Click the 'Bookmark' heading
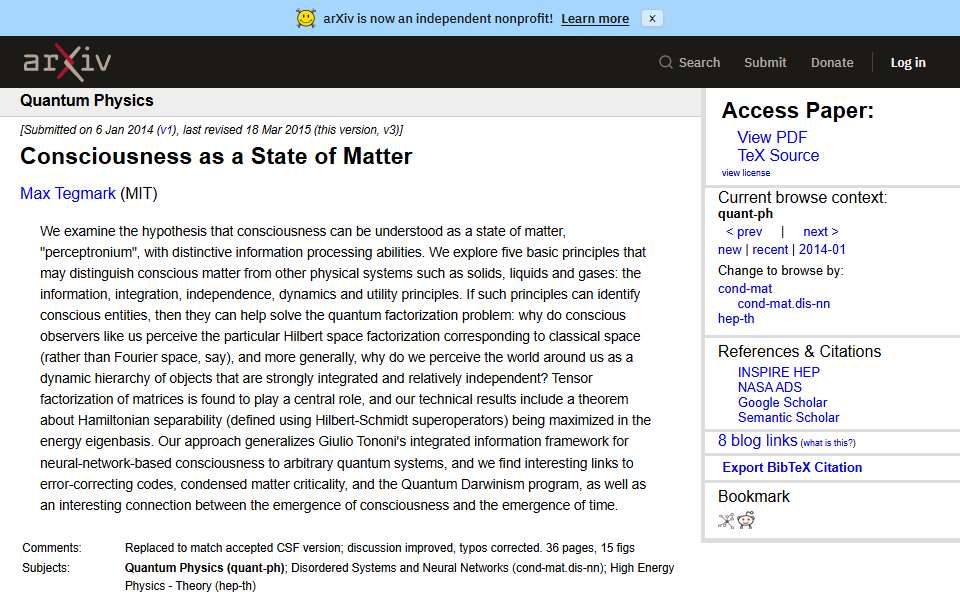960x600 pixels. tap(754, 497)
